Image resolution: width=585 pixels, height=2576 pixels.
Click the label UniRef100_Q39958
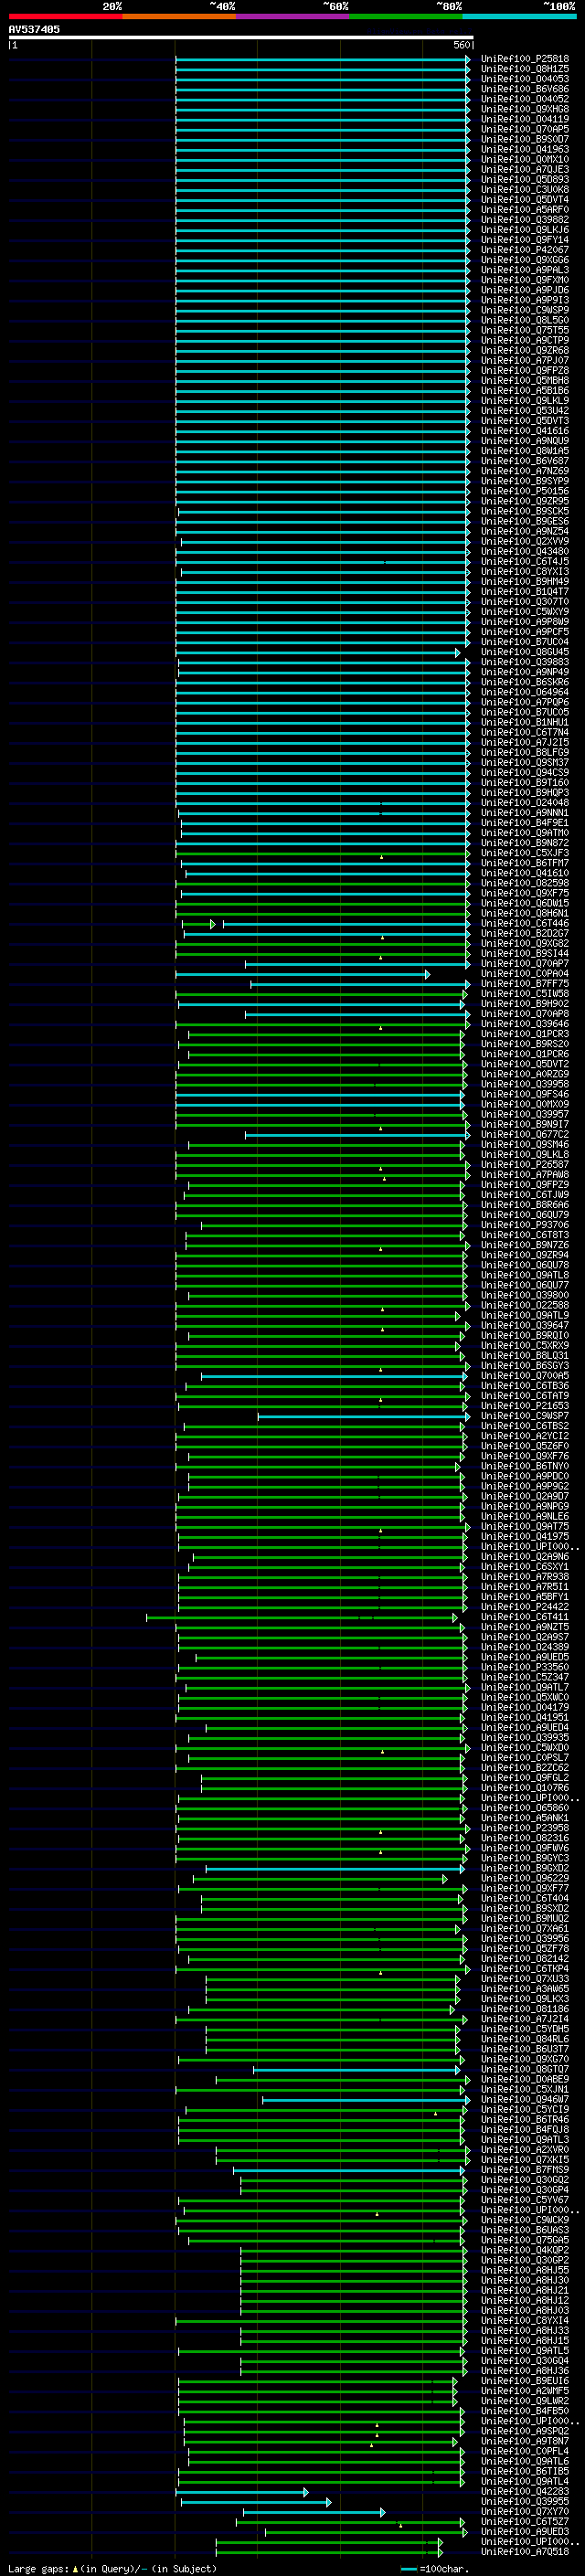point(525,1084)
